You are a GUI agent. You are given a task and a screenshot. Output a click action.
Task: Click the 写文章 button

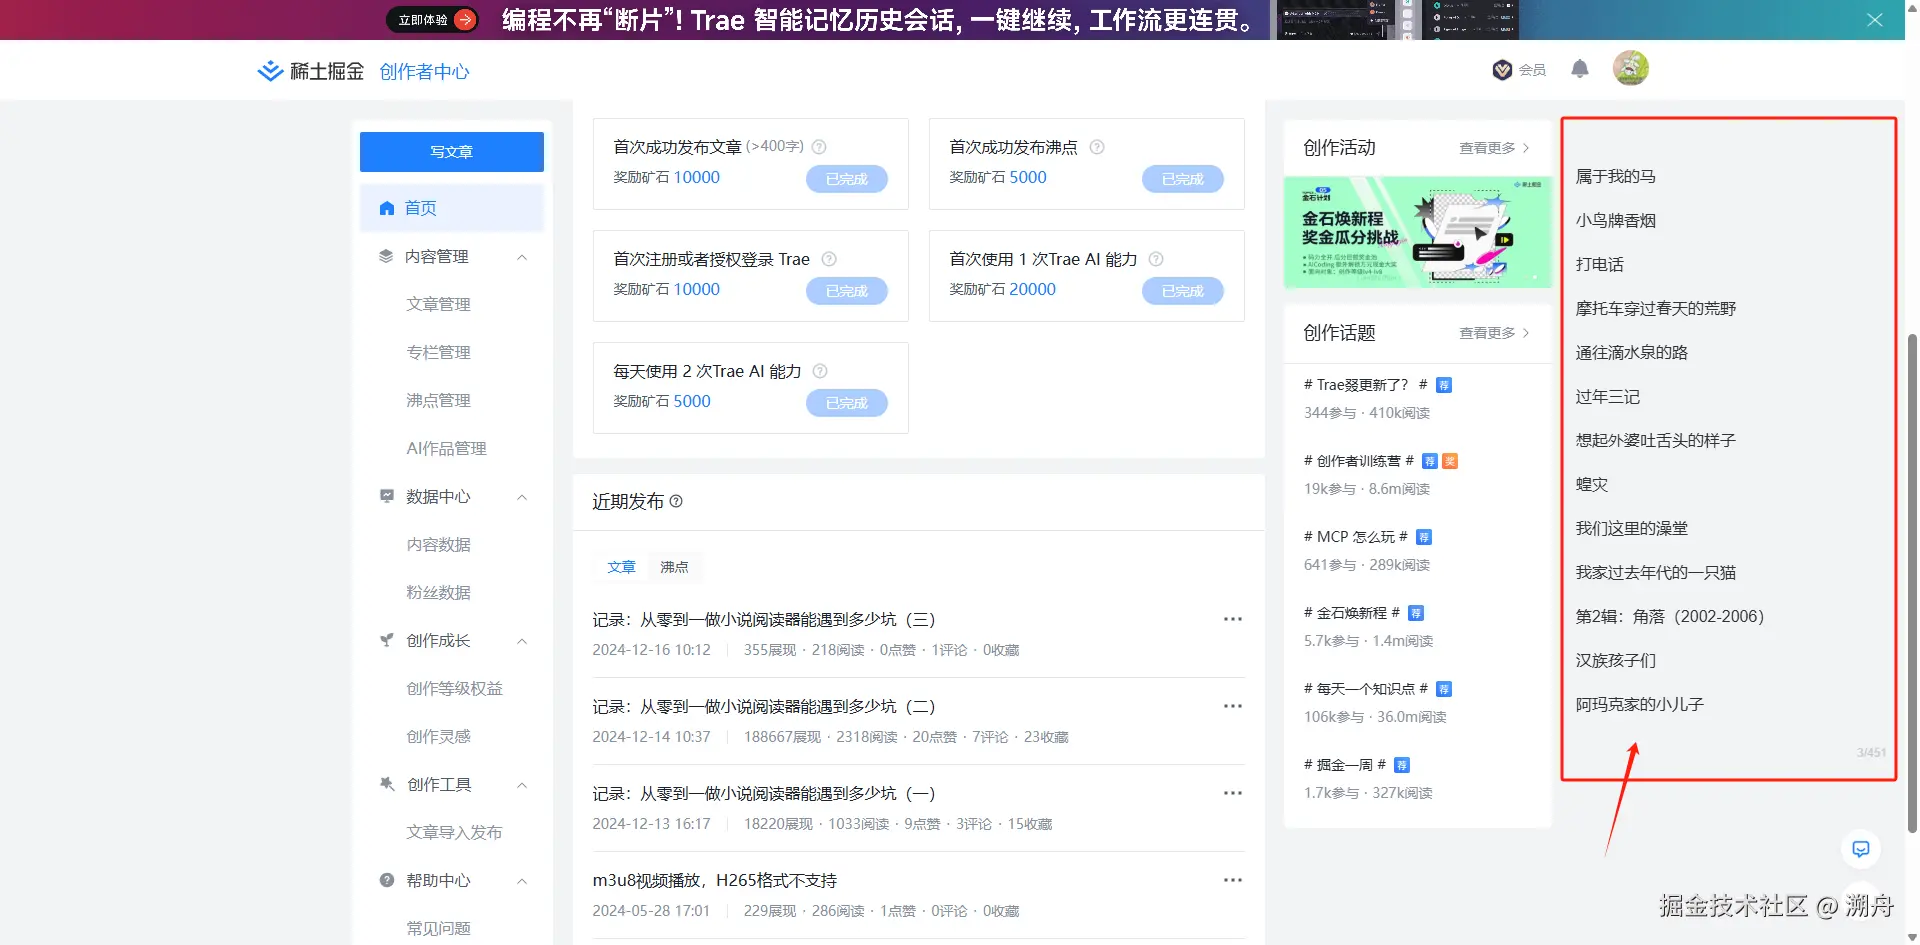point(452,152)
